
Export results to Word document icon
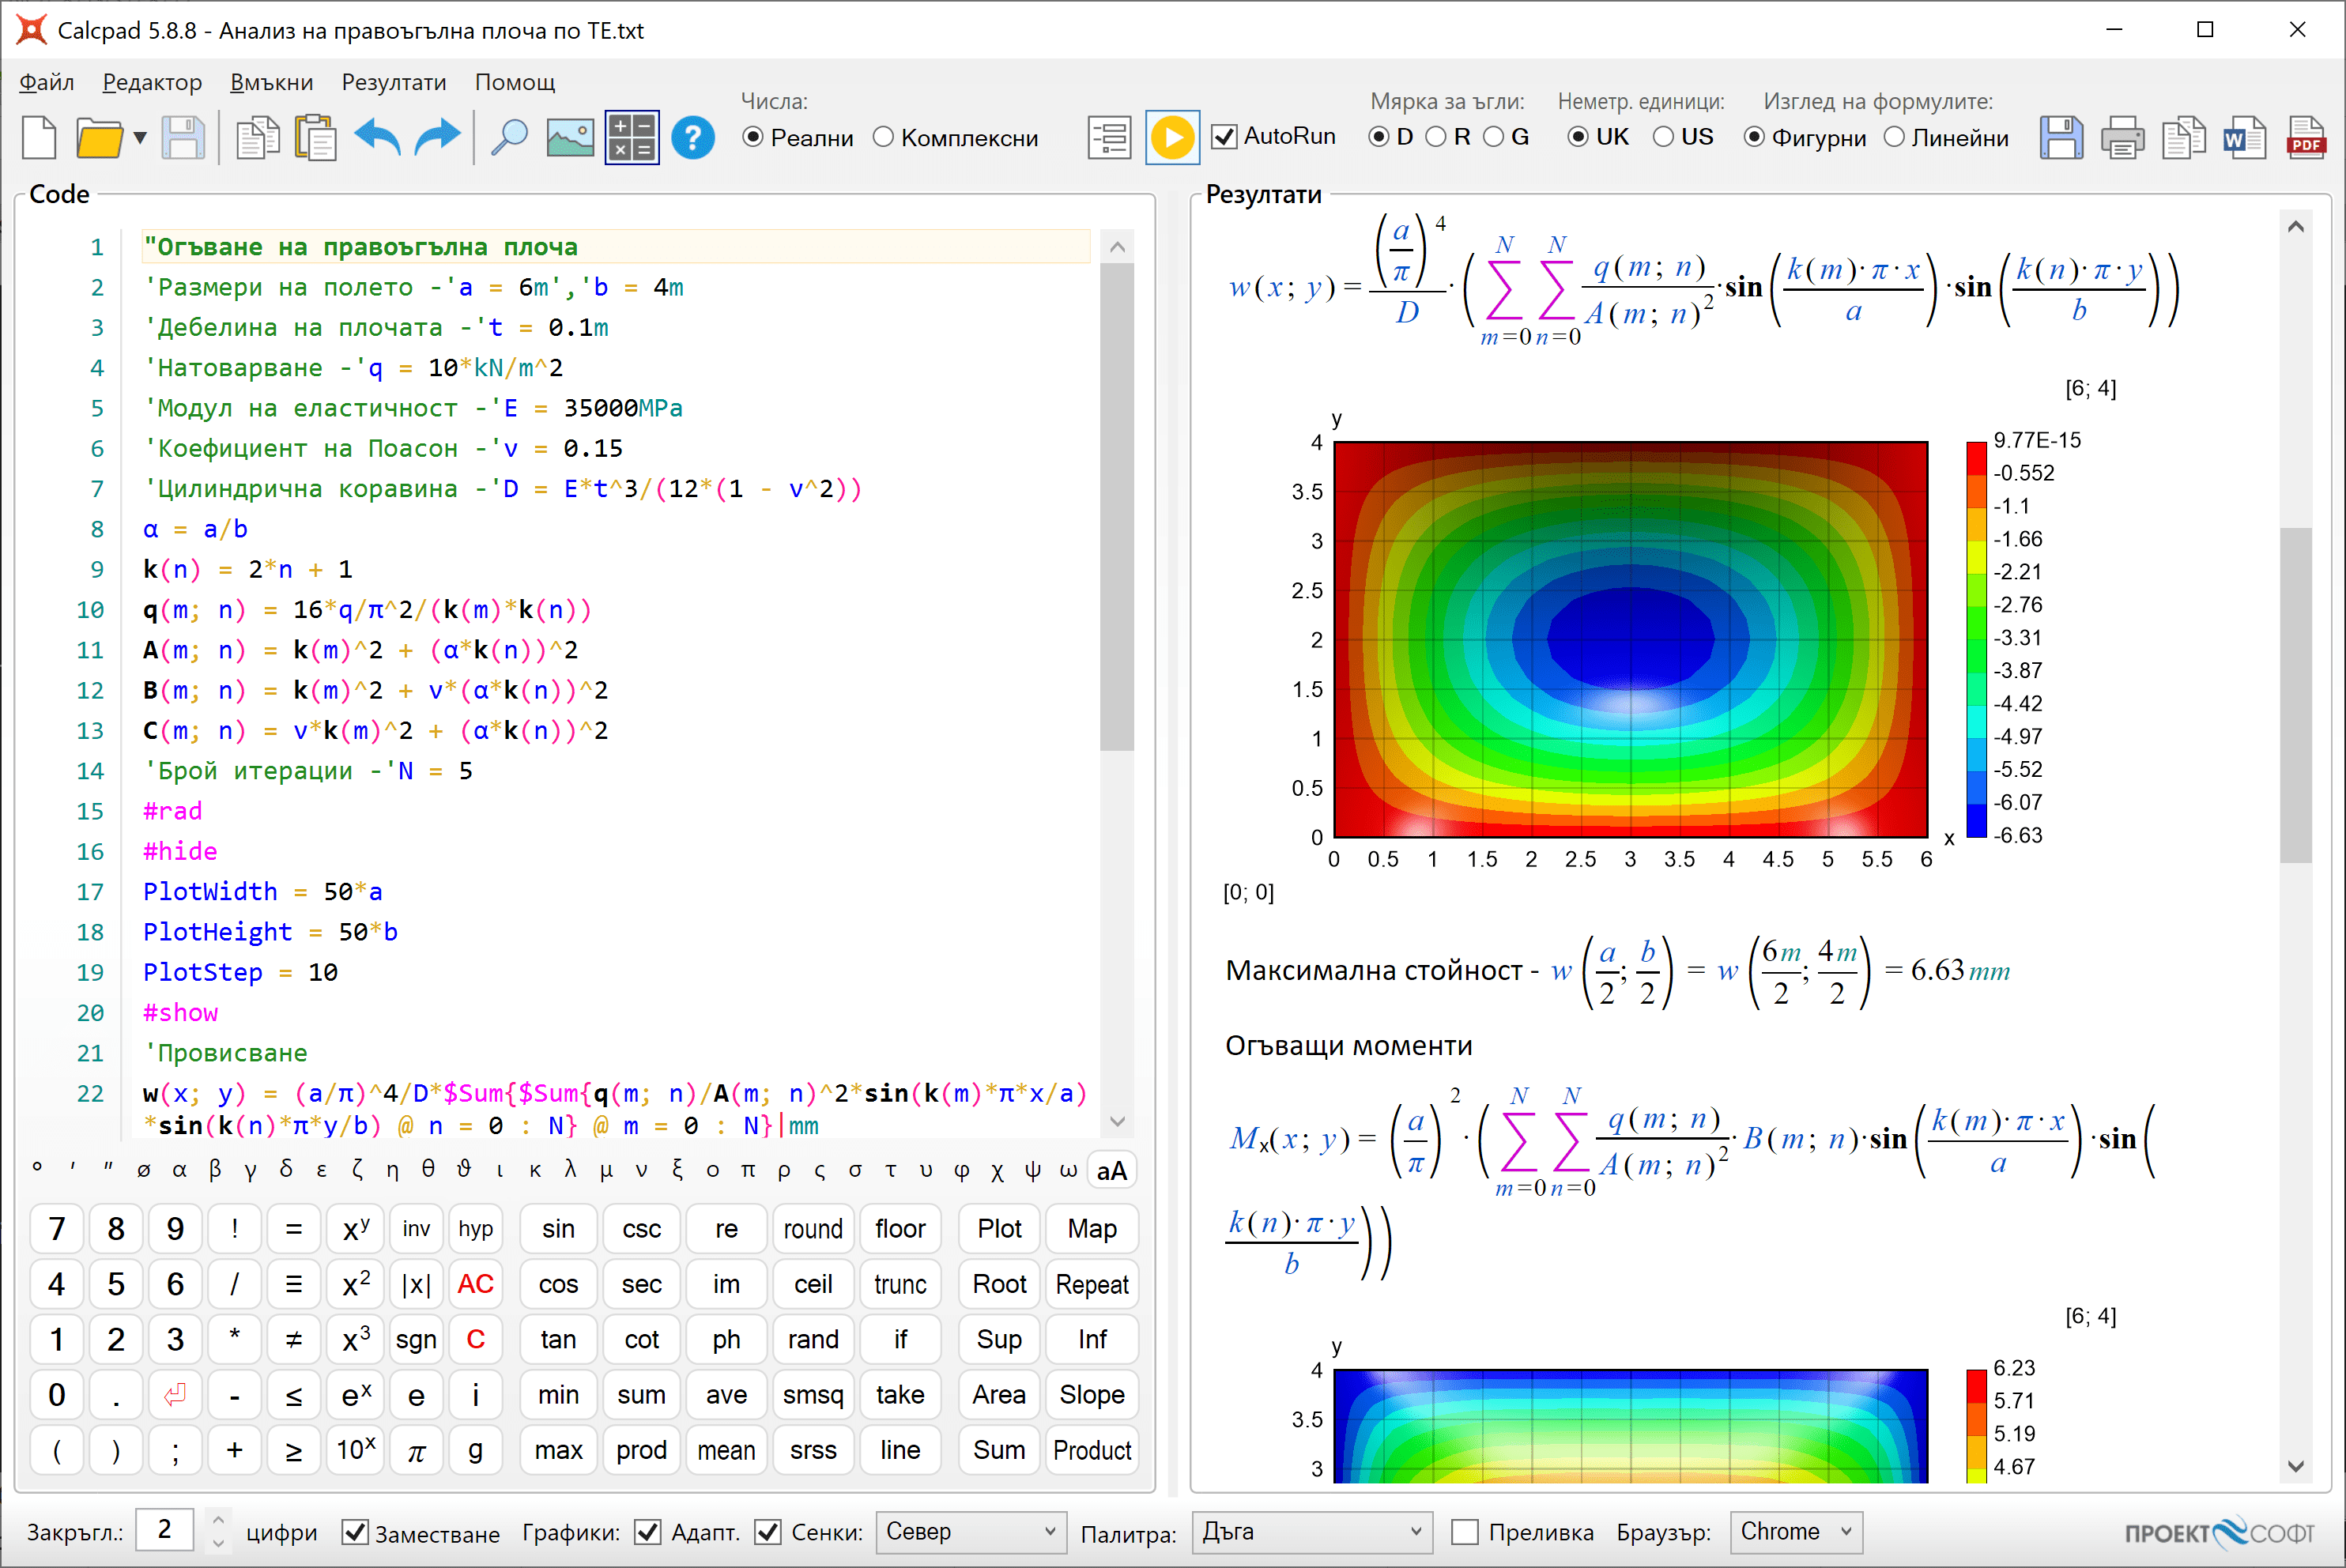(2245, 138)
